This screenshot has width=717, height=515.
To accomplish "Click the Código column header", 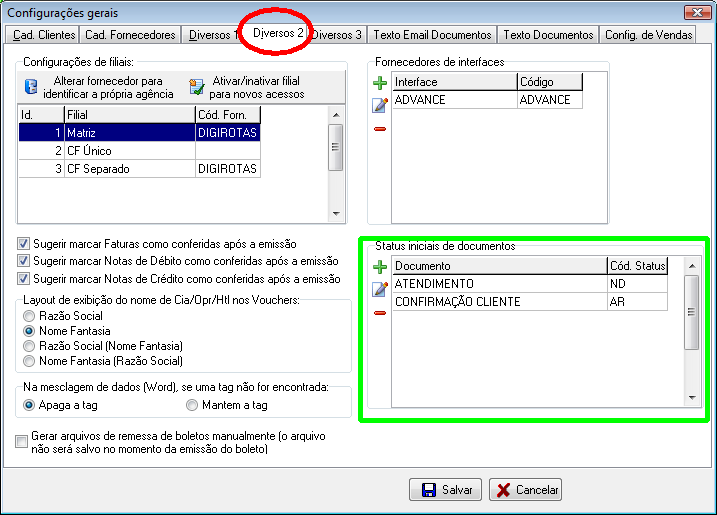I will pos(550,82).
